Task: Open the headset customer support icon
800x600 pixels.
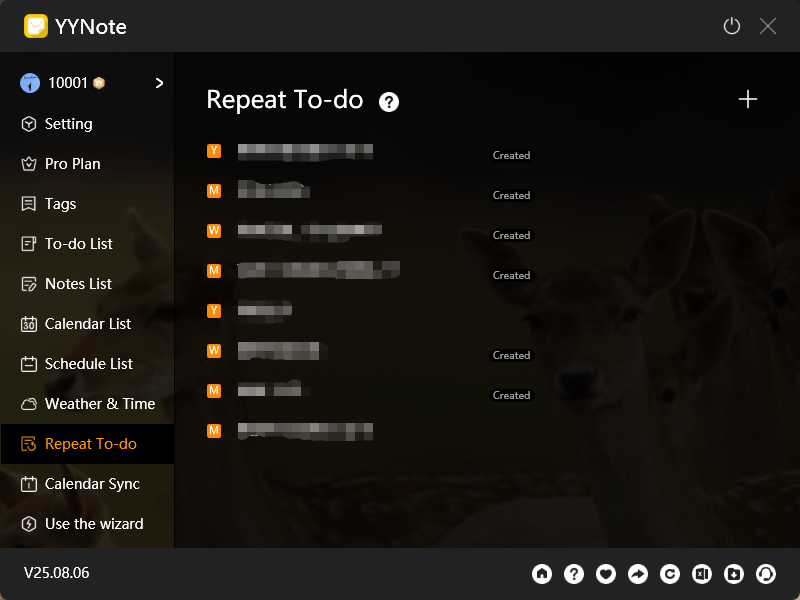Action: (x=766, y=574)
